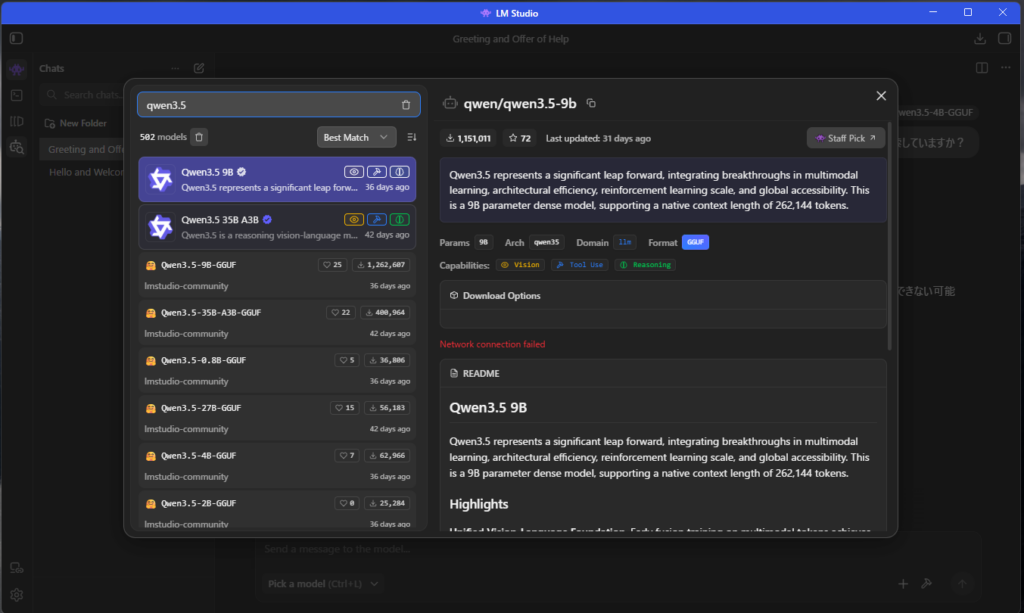Open the Pick a model dropdown
This screenshot has height=613, width=1024.
coord(323,583)
